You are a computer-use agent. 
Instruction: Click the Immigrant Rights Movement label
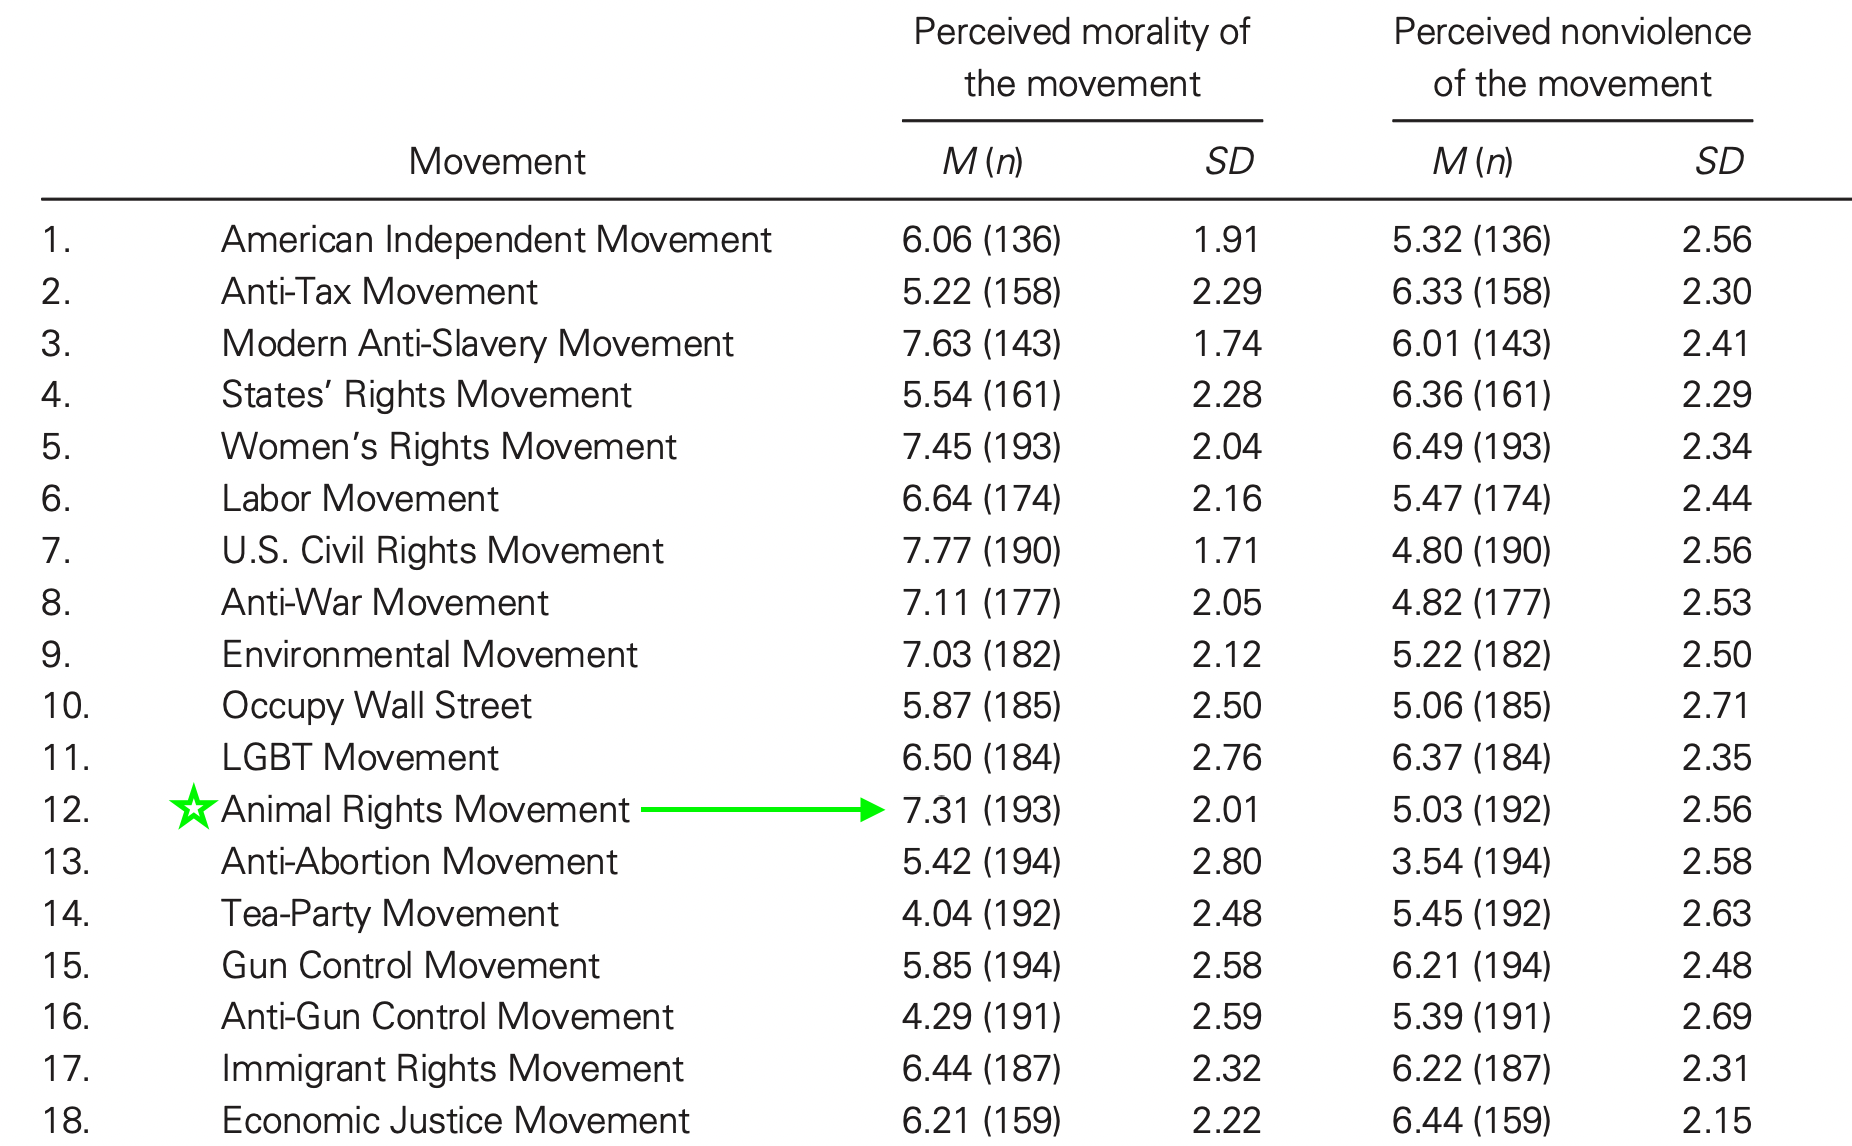coord(452,1069)
